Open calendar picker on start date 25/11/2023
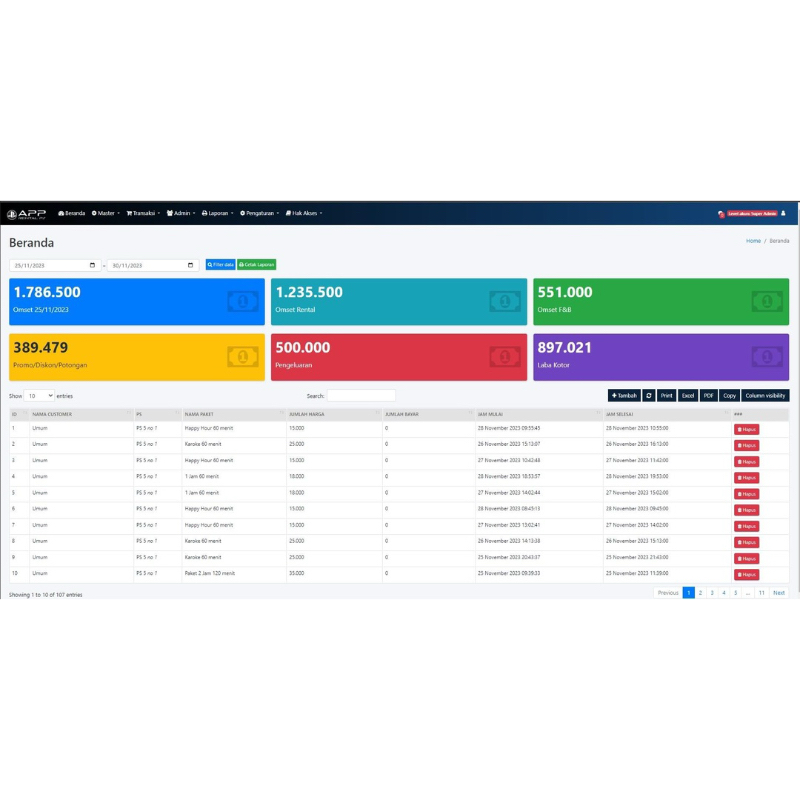 [x=92, y=265]
